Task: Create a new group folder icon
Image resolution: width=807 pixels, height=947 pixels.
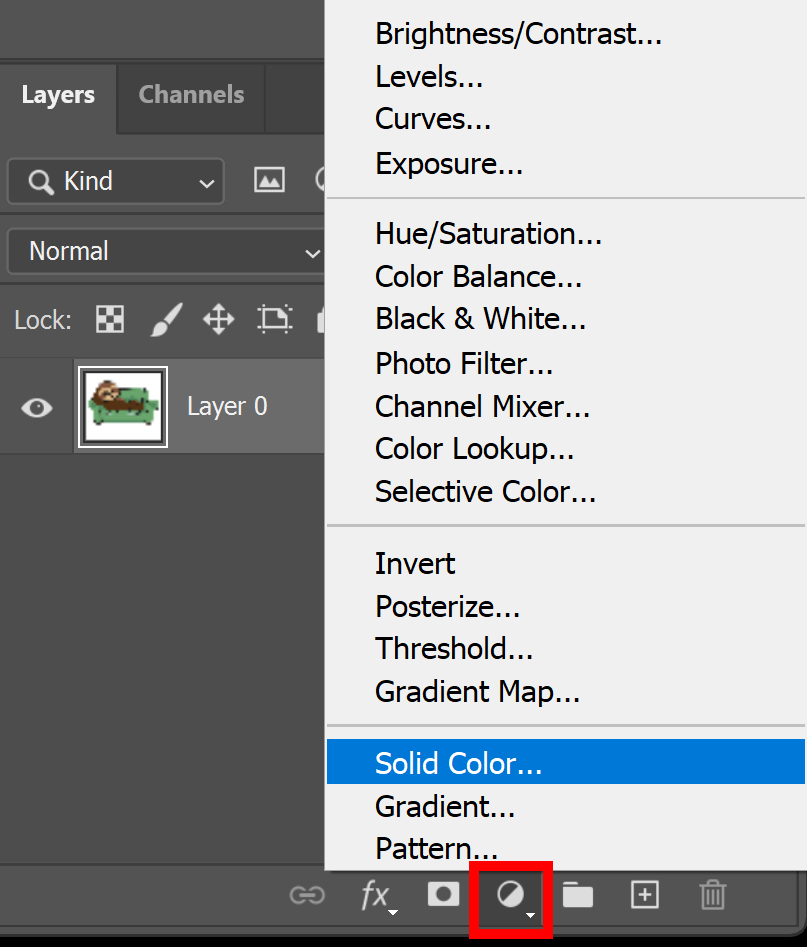Action: point(577,894)
